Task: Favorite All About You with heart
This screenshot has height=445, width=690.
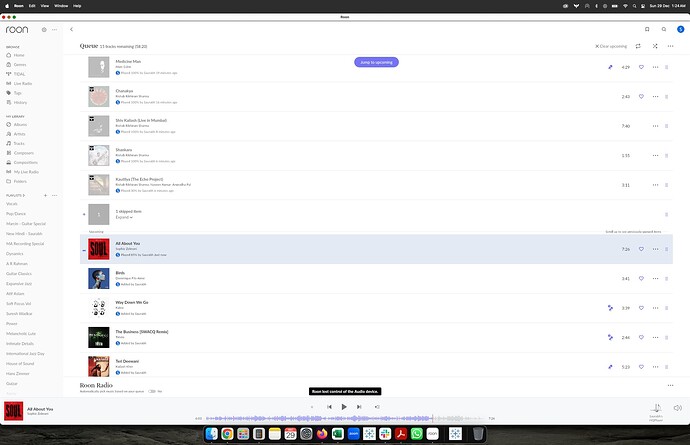Action: [x=641, y=249]
